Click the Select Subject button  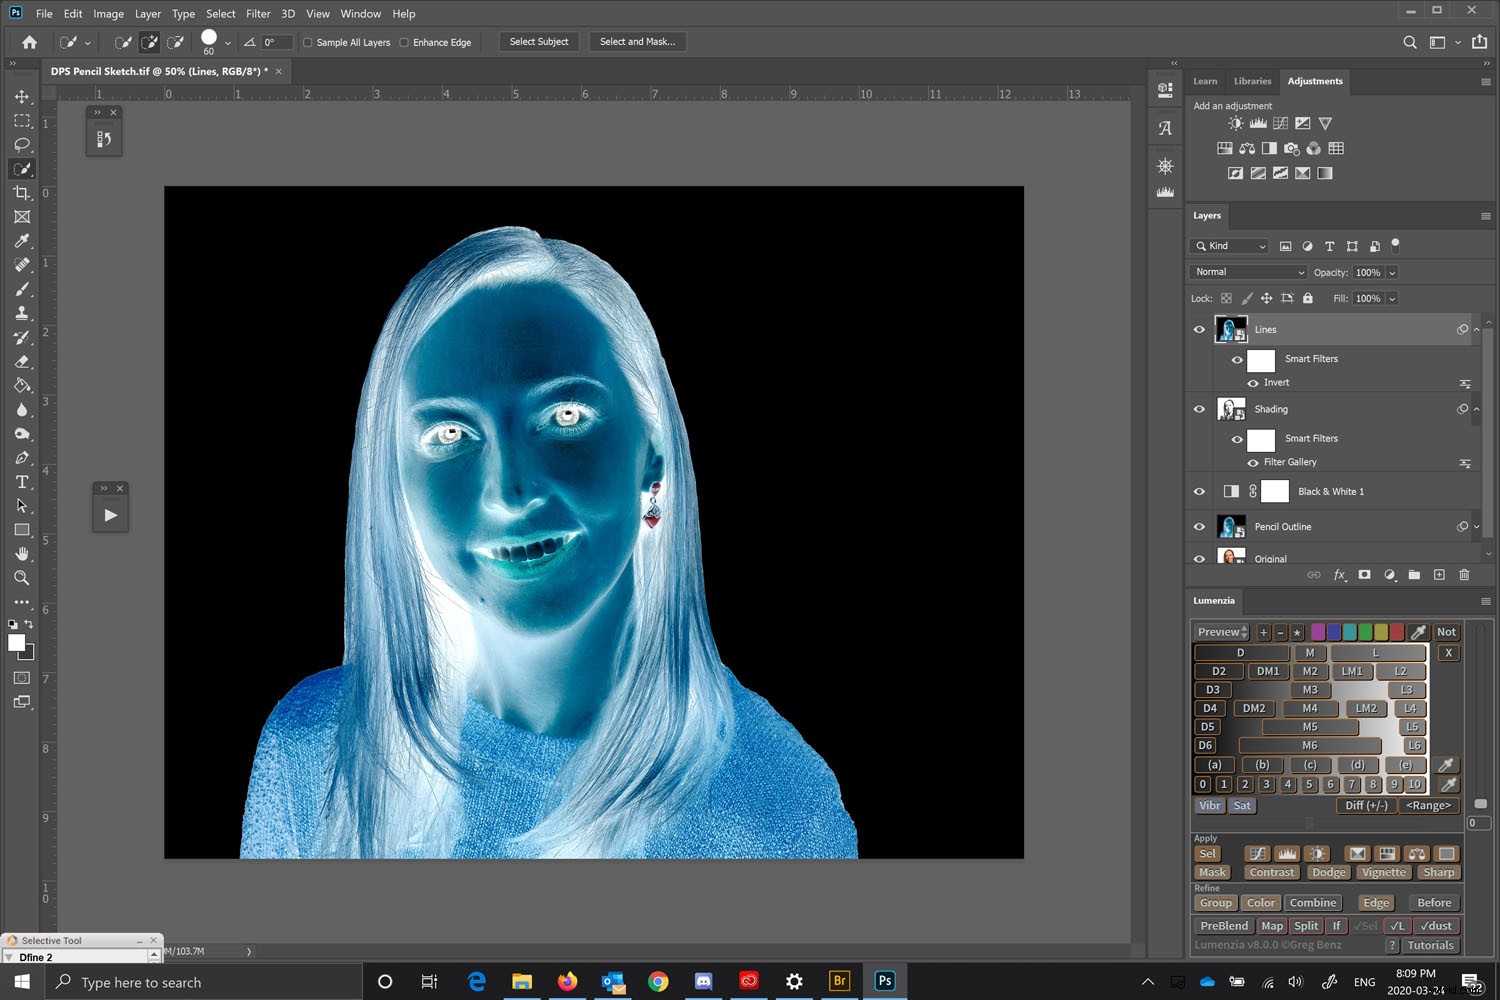pyautogui.click(x=538, y=41)
